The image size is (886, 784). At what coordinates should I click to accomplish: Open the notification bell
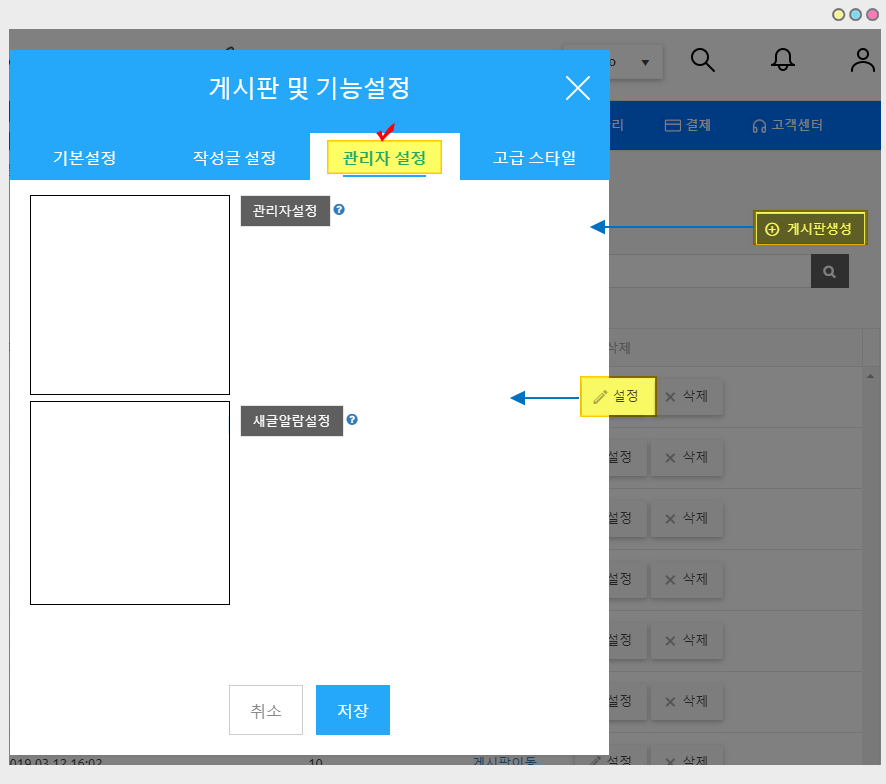783,61
